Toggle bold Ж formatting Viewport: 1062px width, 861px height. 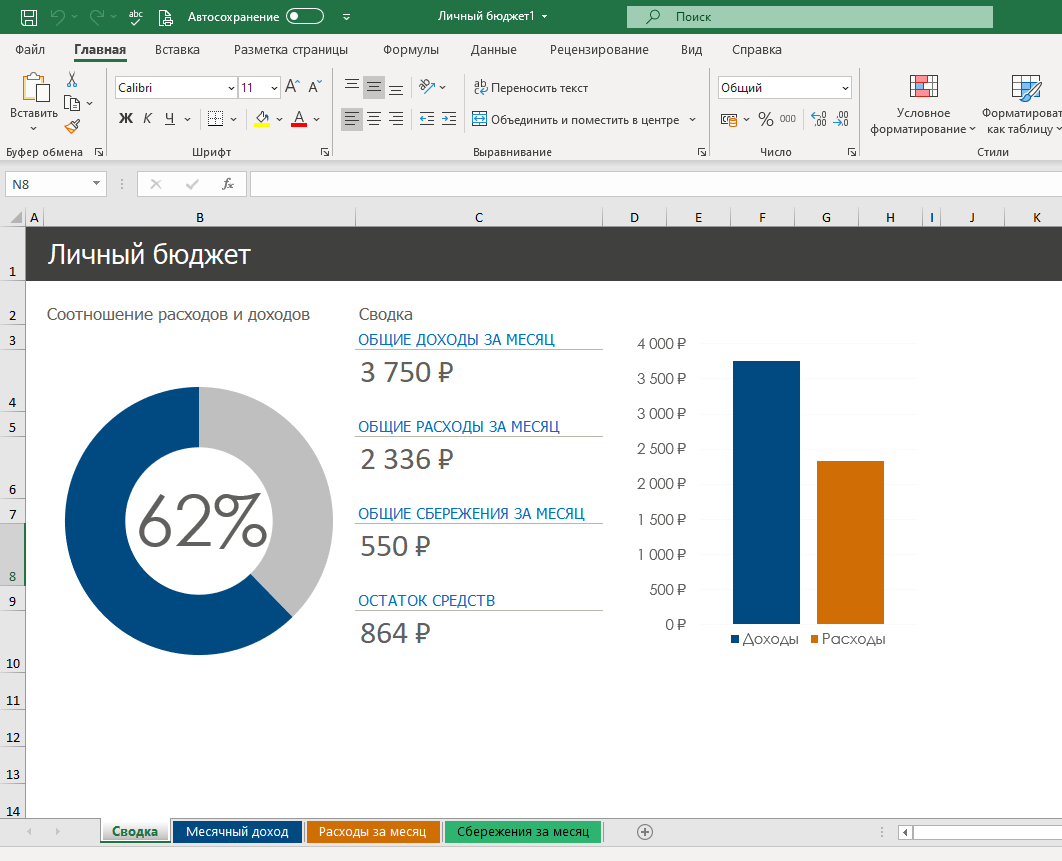point(126,119)
